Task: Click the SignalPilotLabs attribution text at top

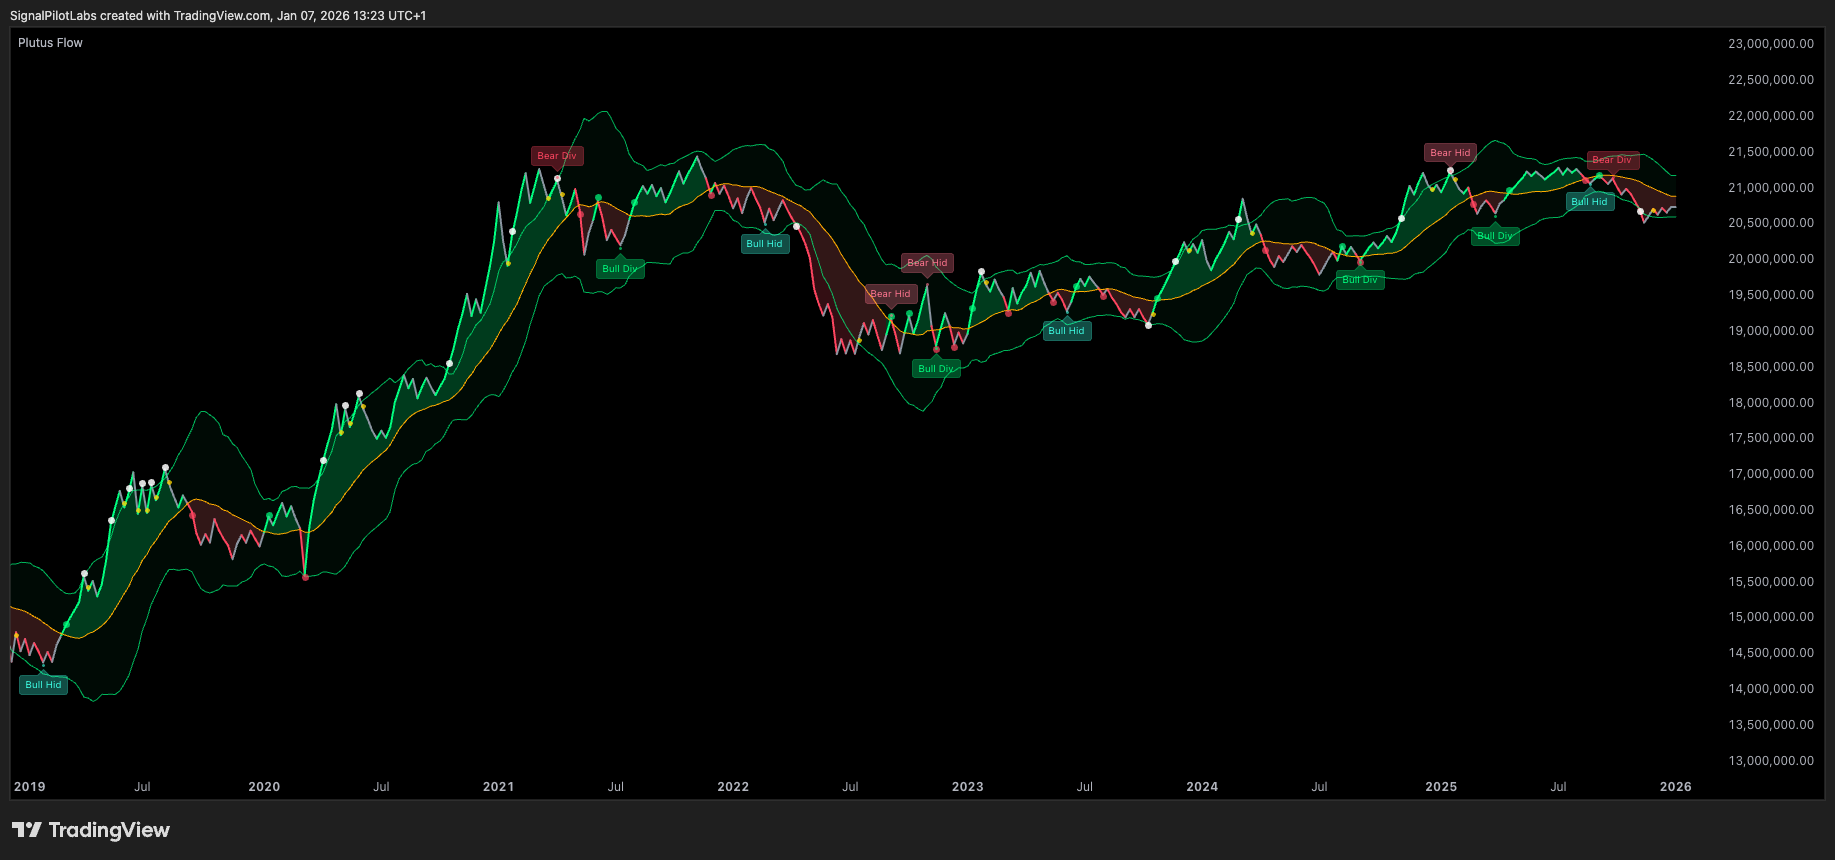Action: click(218, 16)
